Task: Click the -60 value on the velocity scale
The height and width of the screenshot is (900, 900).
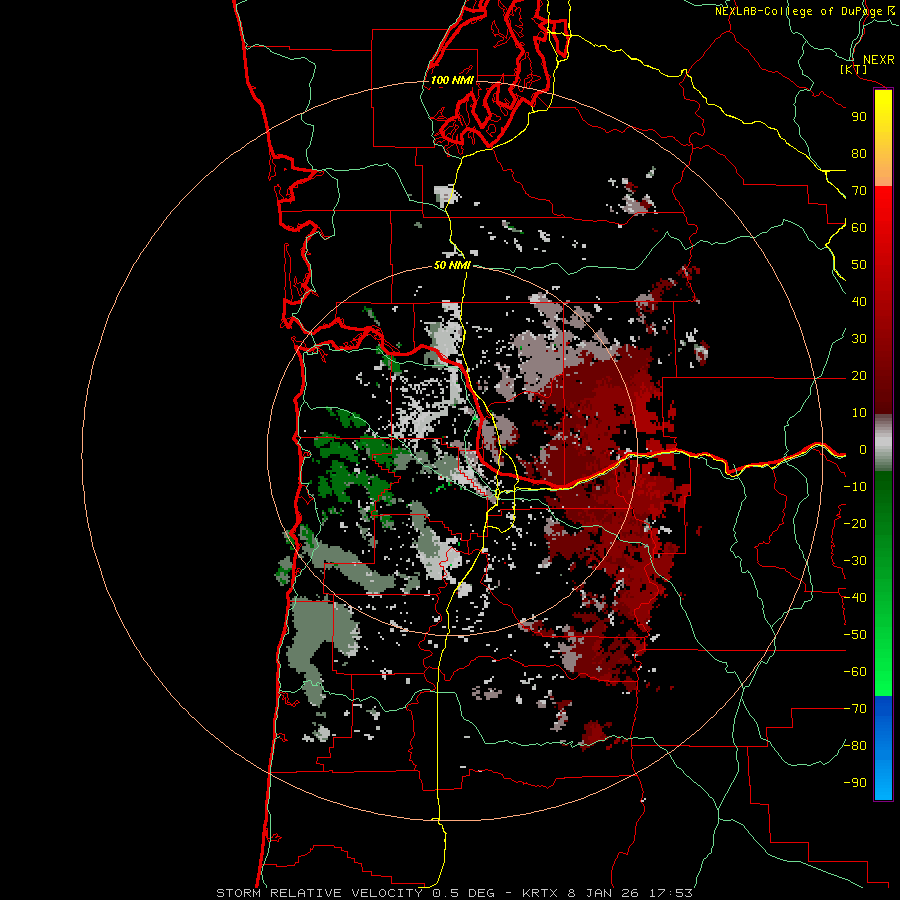Action: (x=855, y=672)
